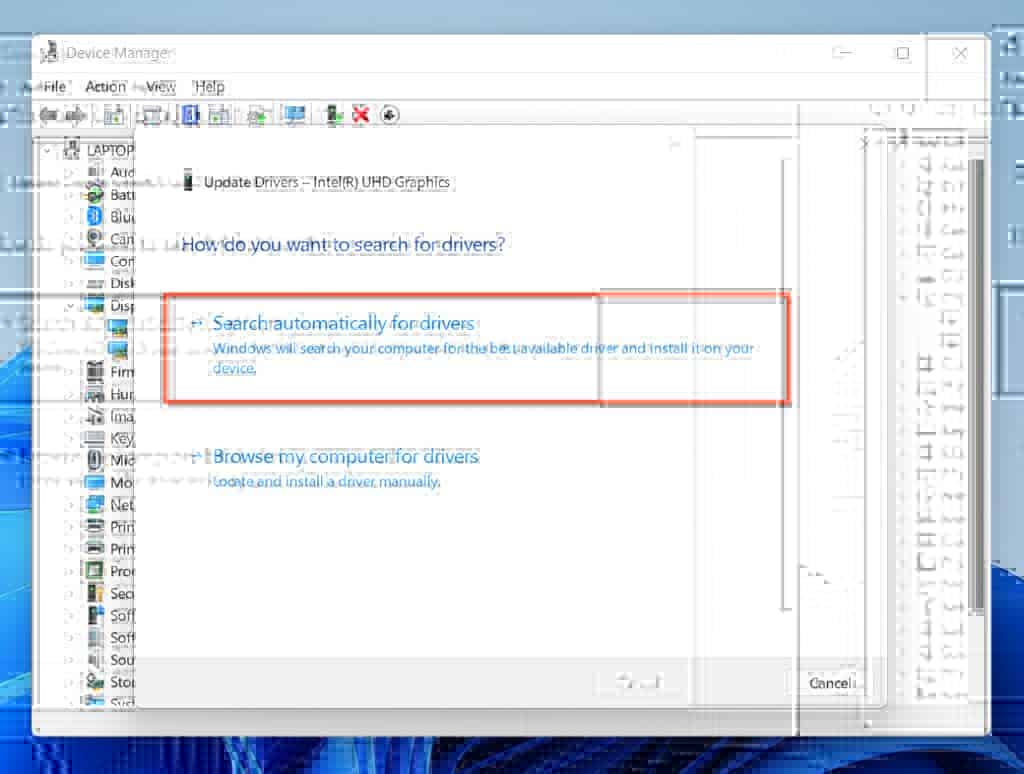Screen dimensions: 1024x774
Task: Choose Search automatically for drivers
Action: 477,348
